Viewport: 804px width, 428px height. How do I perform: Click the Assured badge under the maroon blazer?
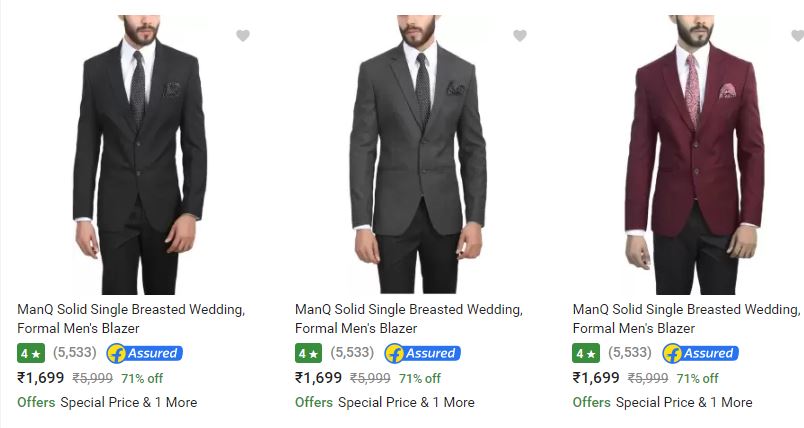pyautogui.click(x=700, y=353)
